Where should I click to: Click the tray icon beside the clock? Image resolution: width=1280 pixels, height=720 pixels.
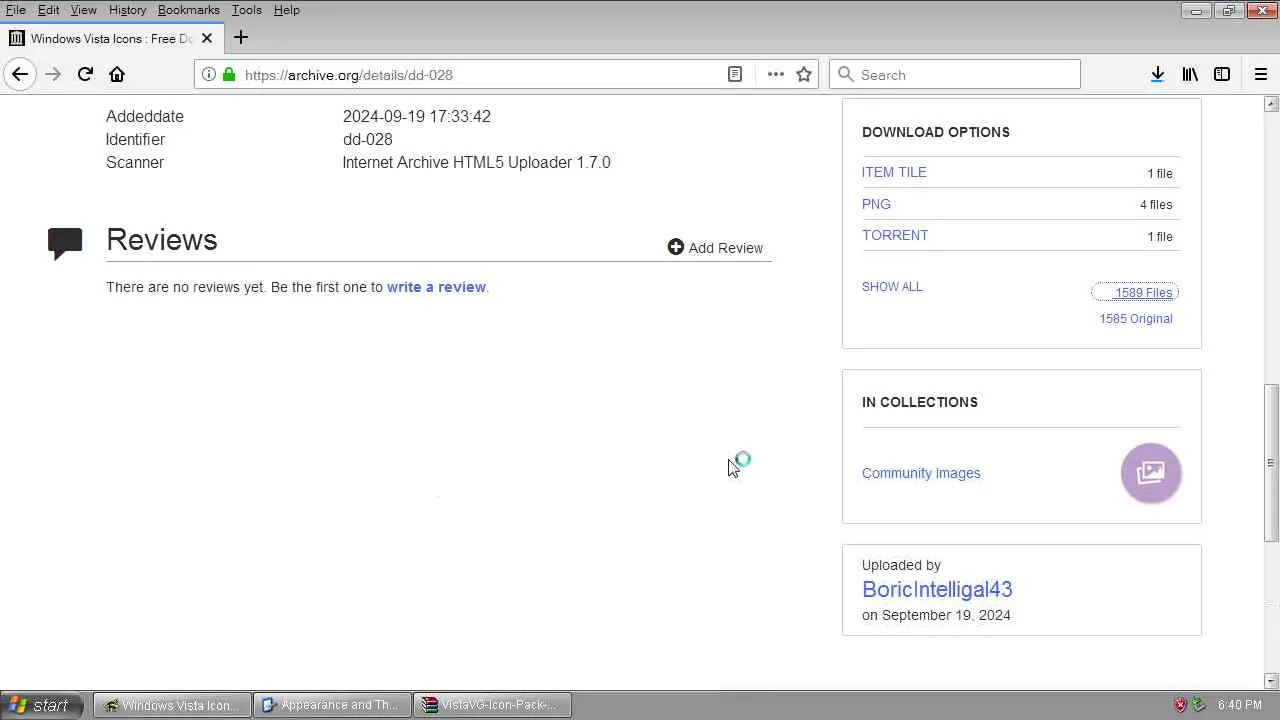1199,705
